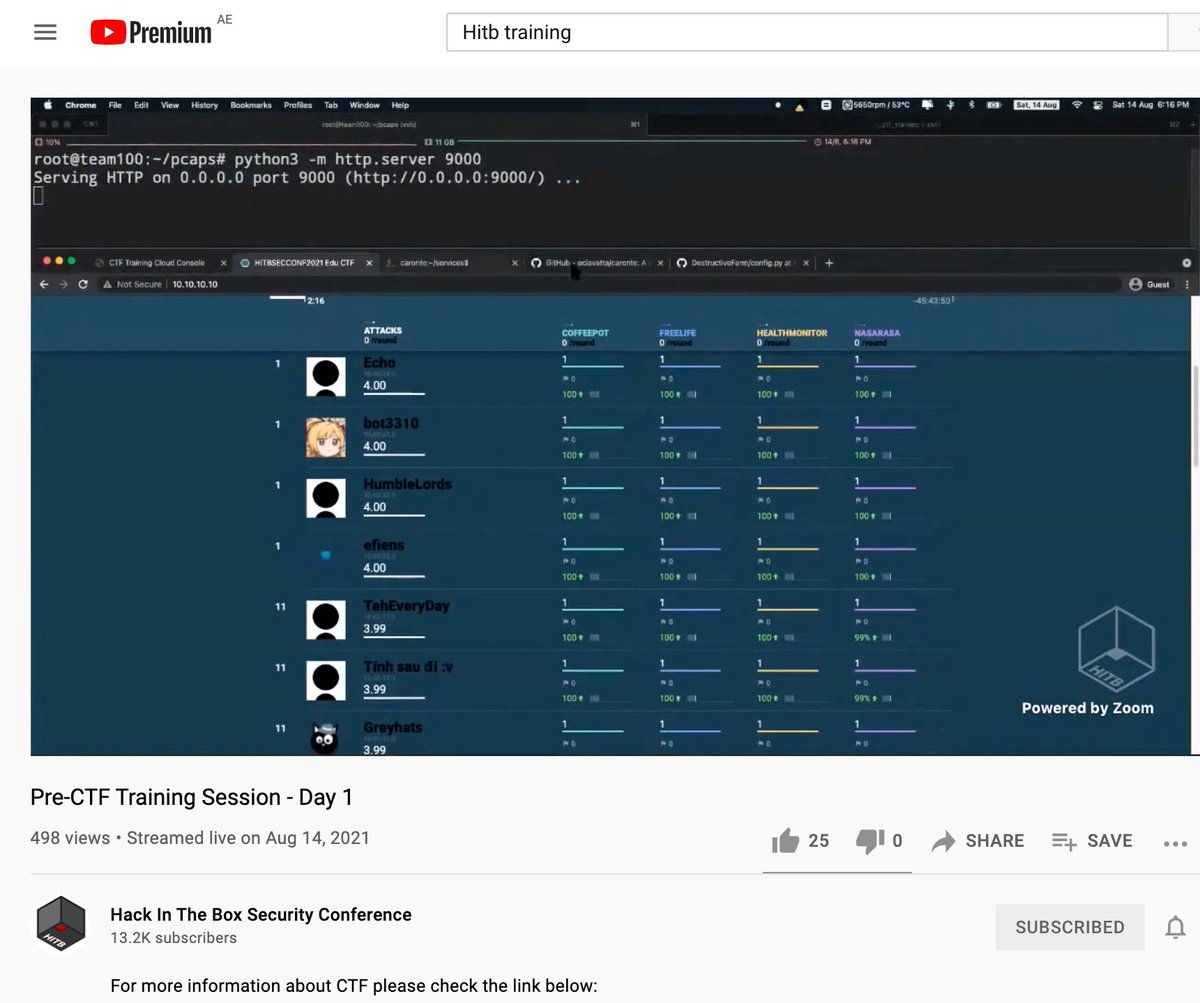
Task: Open the File menu in the menu bar
Action: pos(115,105)
